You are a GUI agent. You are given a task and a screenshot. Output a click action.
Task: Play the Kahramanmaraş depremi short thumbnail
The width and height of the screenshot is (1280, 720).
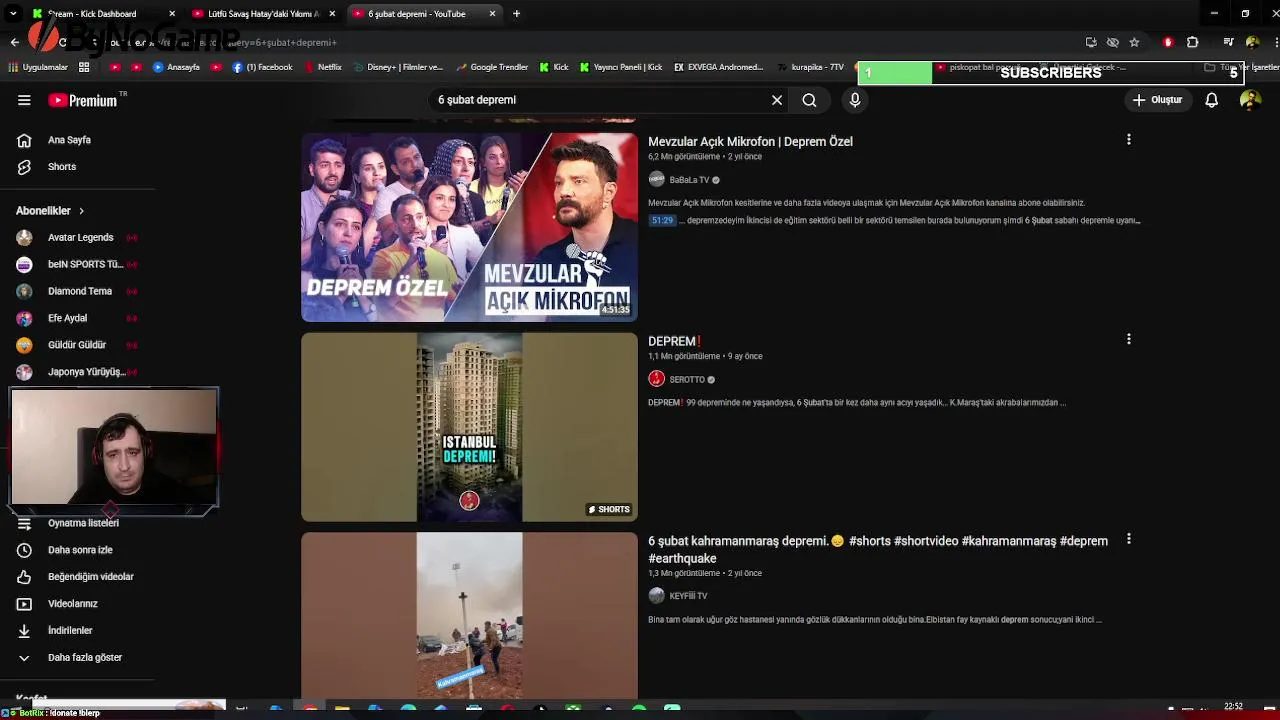tap(469, 615)
